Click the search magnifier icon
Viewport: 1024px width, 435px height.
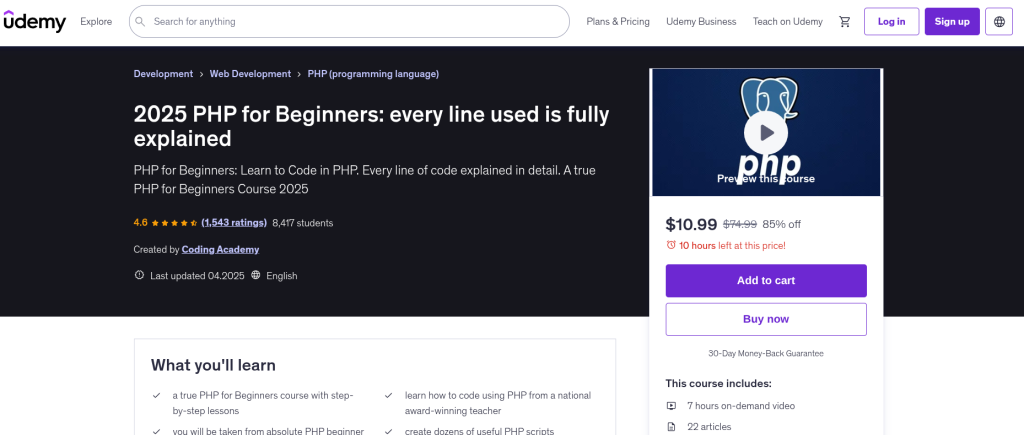[140, 21]
